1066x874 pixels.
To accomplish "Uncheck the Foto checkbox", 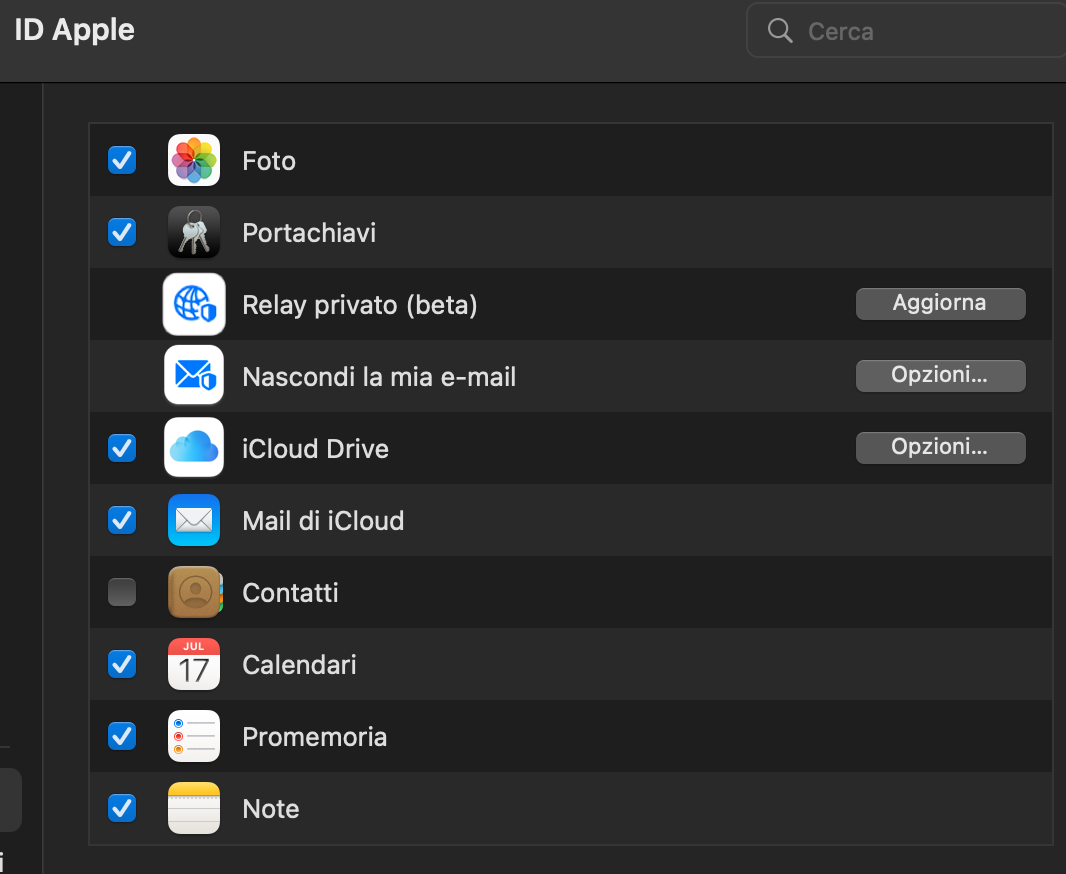I will tap(122, 160).
